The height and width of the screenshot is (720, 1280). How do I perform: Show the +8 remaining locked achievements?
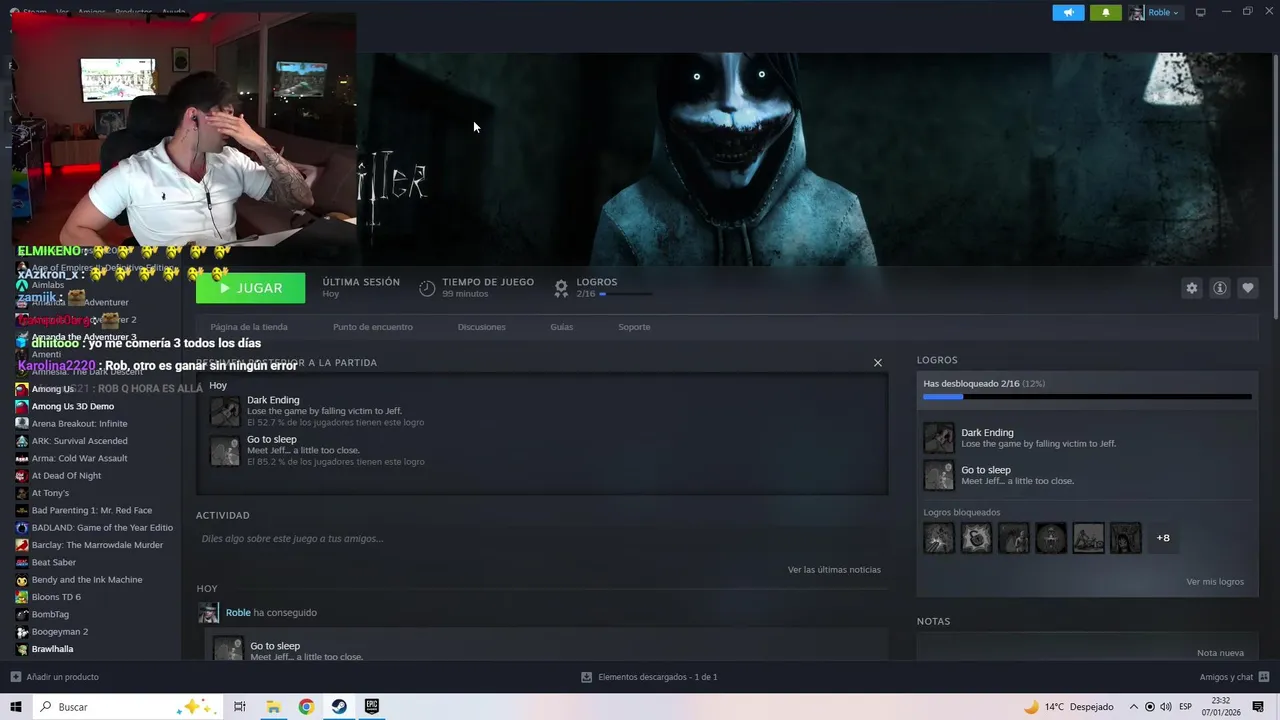tap(1163, 538)
